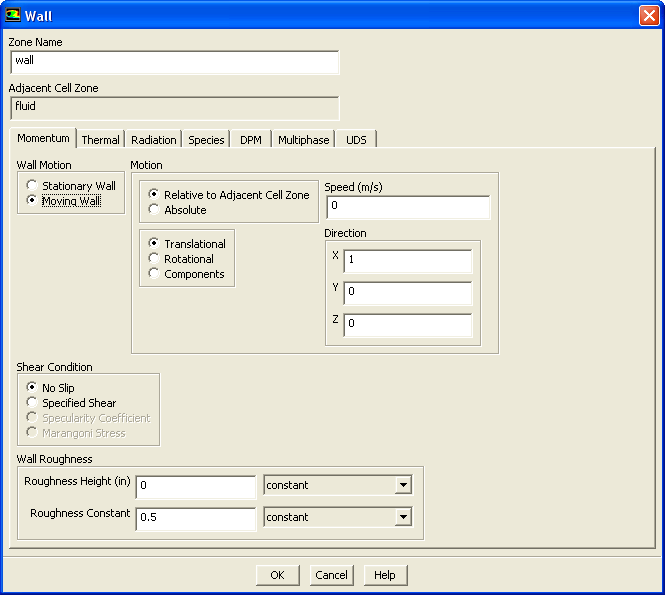Open the Radiation tab

154,140
